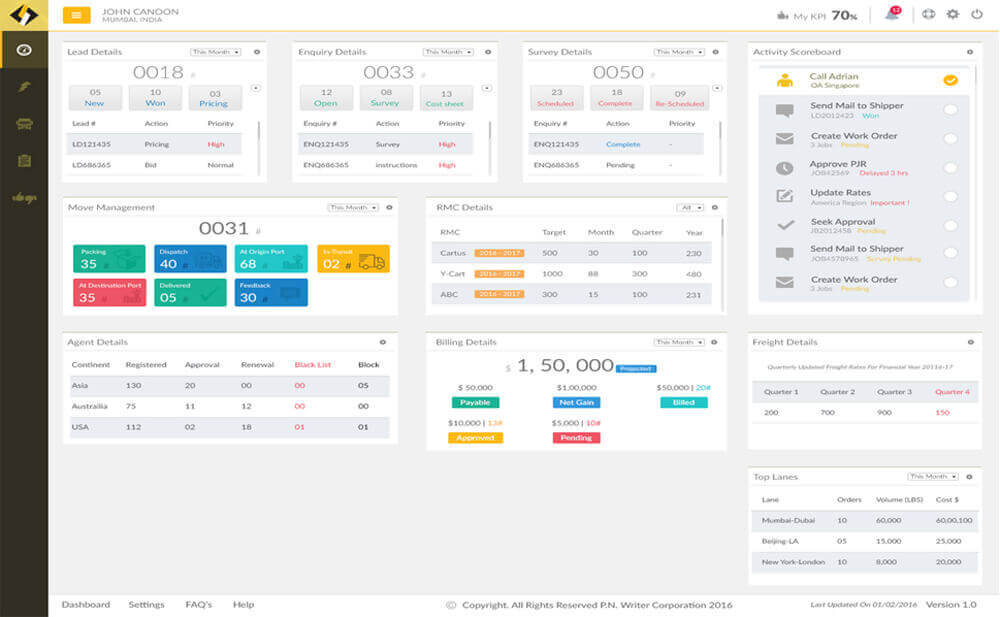The height and width of the screenshot is (617, 1000).
Task: Open Settings in the footer menu
Action: click(146, 604)
